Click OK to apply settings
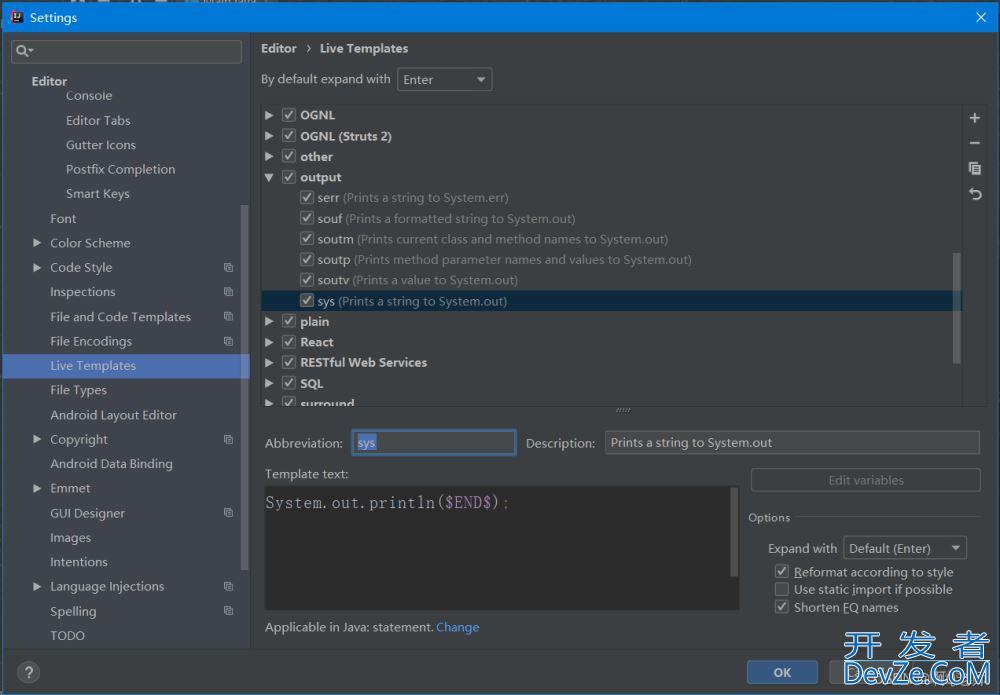 [x=783, y=672]
